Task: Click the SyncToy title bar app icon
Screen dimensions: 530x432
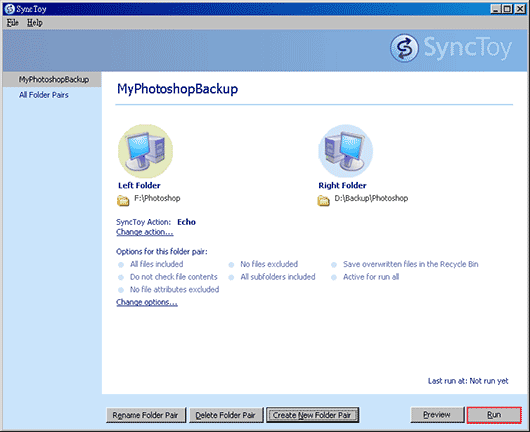Action: [x=9, y=9]
